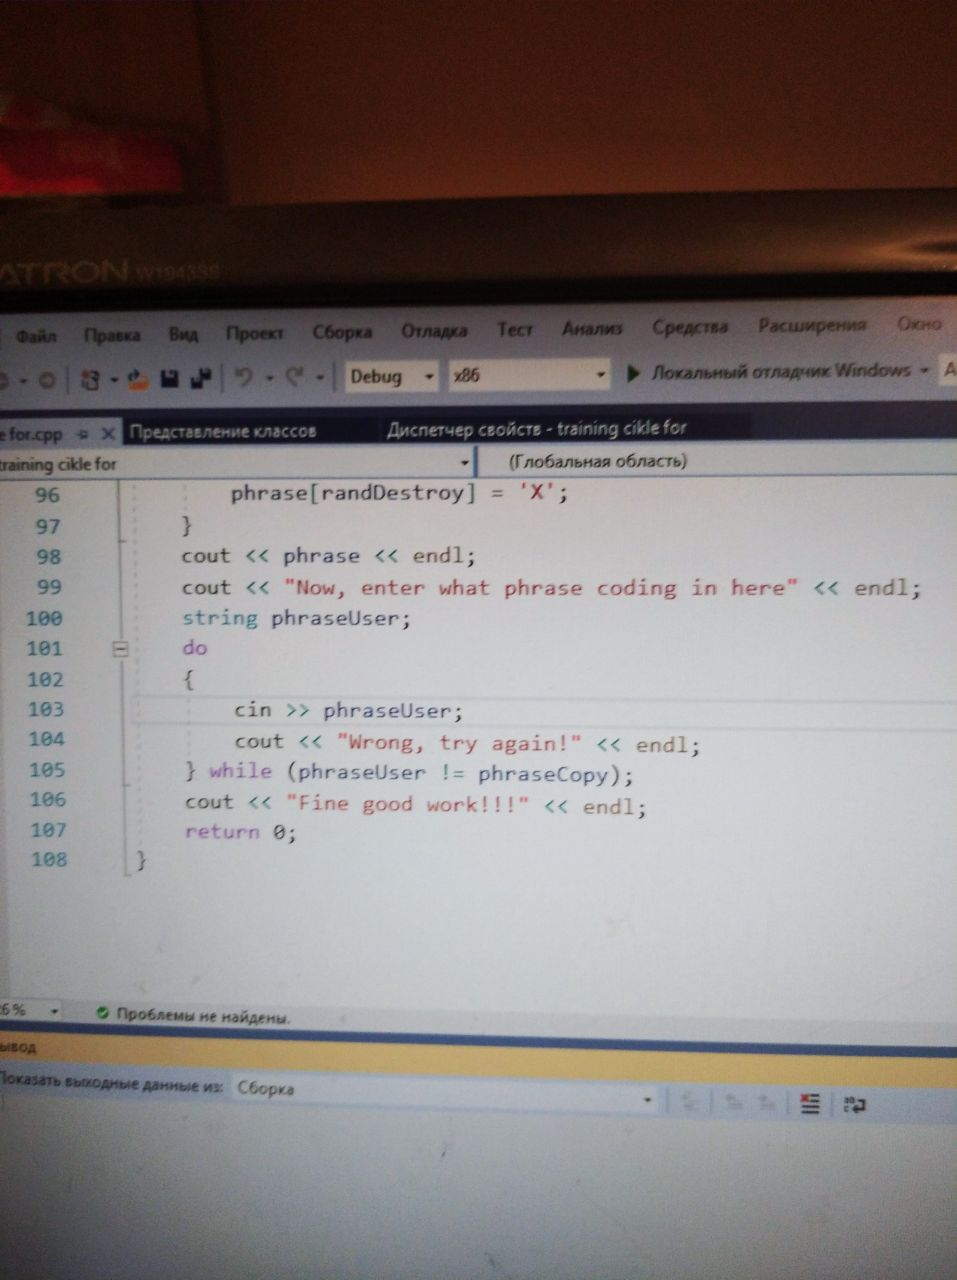957x1280 pixels.
Task: Expand the redo history dropdown arrow
Action: click(319, 378)
